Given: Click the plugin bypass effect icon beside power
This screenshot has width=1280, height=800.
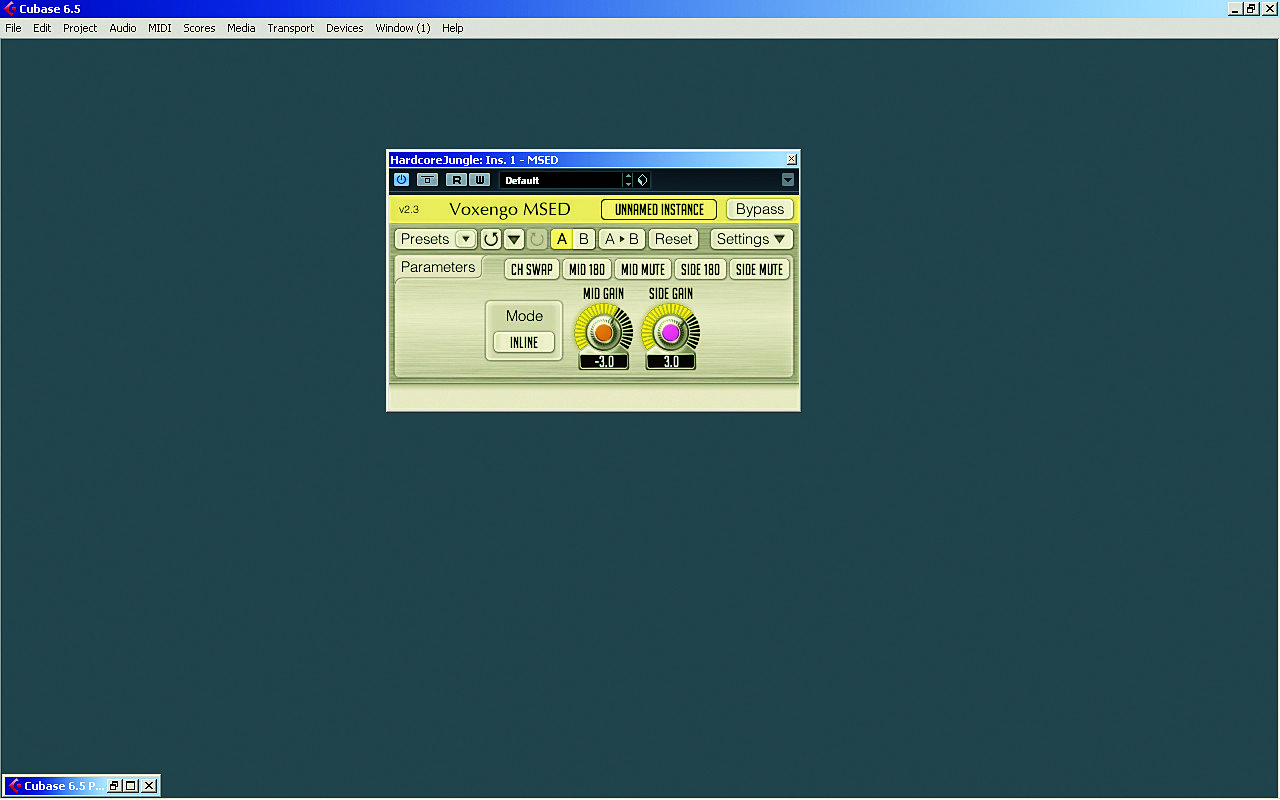Looking at the screenshot, I should point(427,180).
